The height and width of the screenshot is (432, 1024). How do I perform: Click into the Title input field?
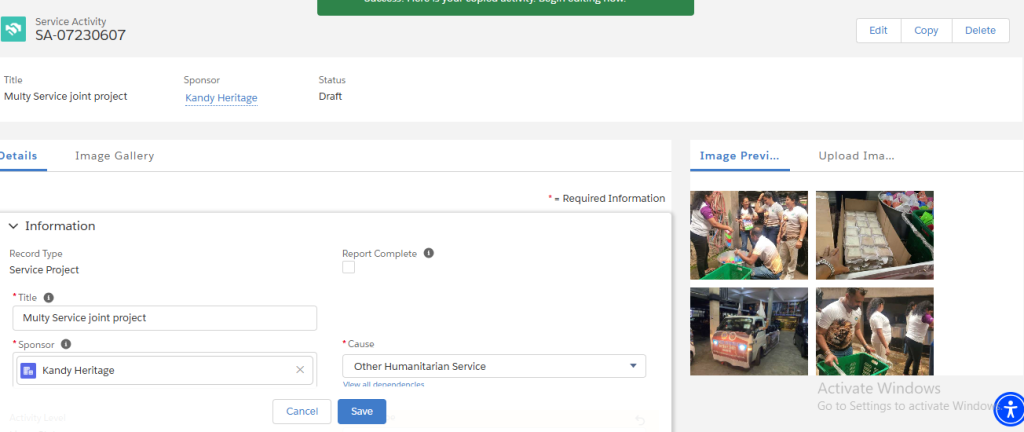pyautogui.click(x=165, y=318)
